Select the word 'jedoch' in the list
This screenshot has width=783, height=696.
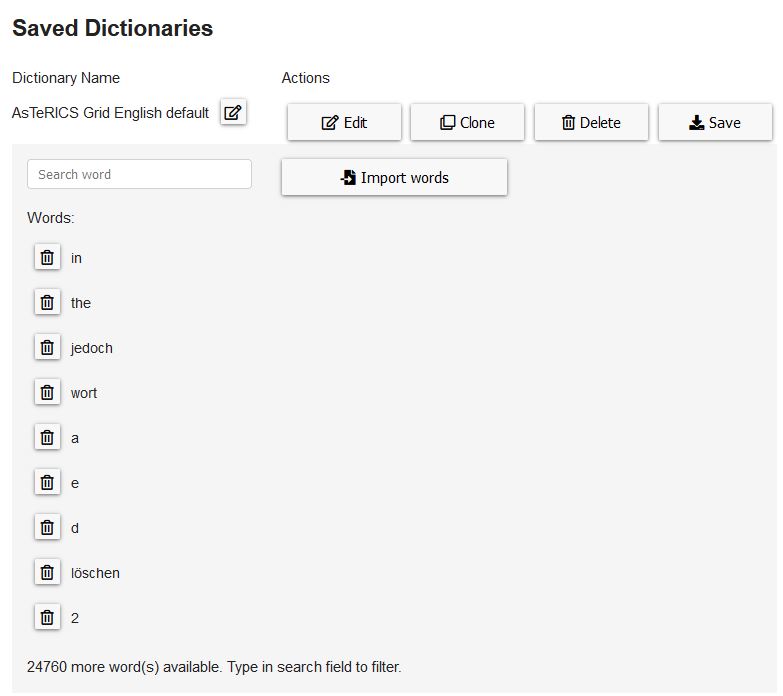pyautogui.click(x=92, y=348)
